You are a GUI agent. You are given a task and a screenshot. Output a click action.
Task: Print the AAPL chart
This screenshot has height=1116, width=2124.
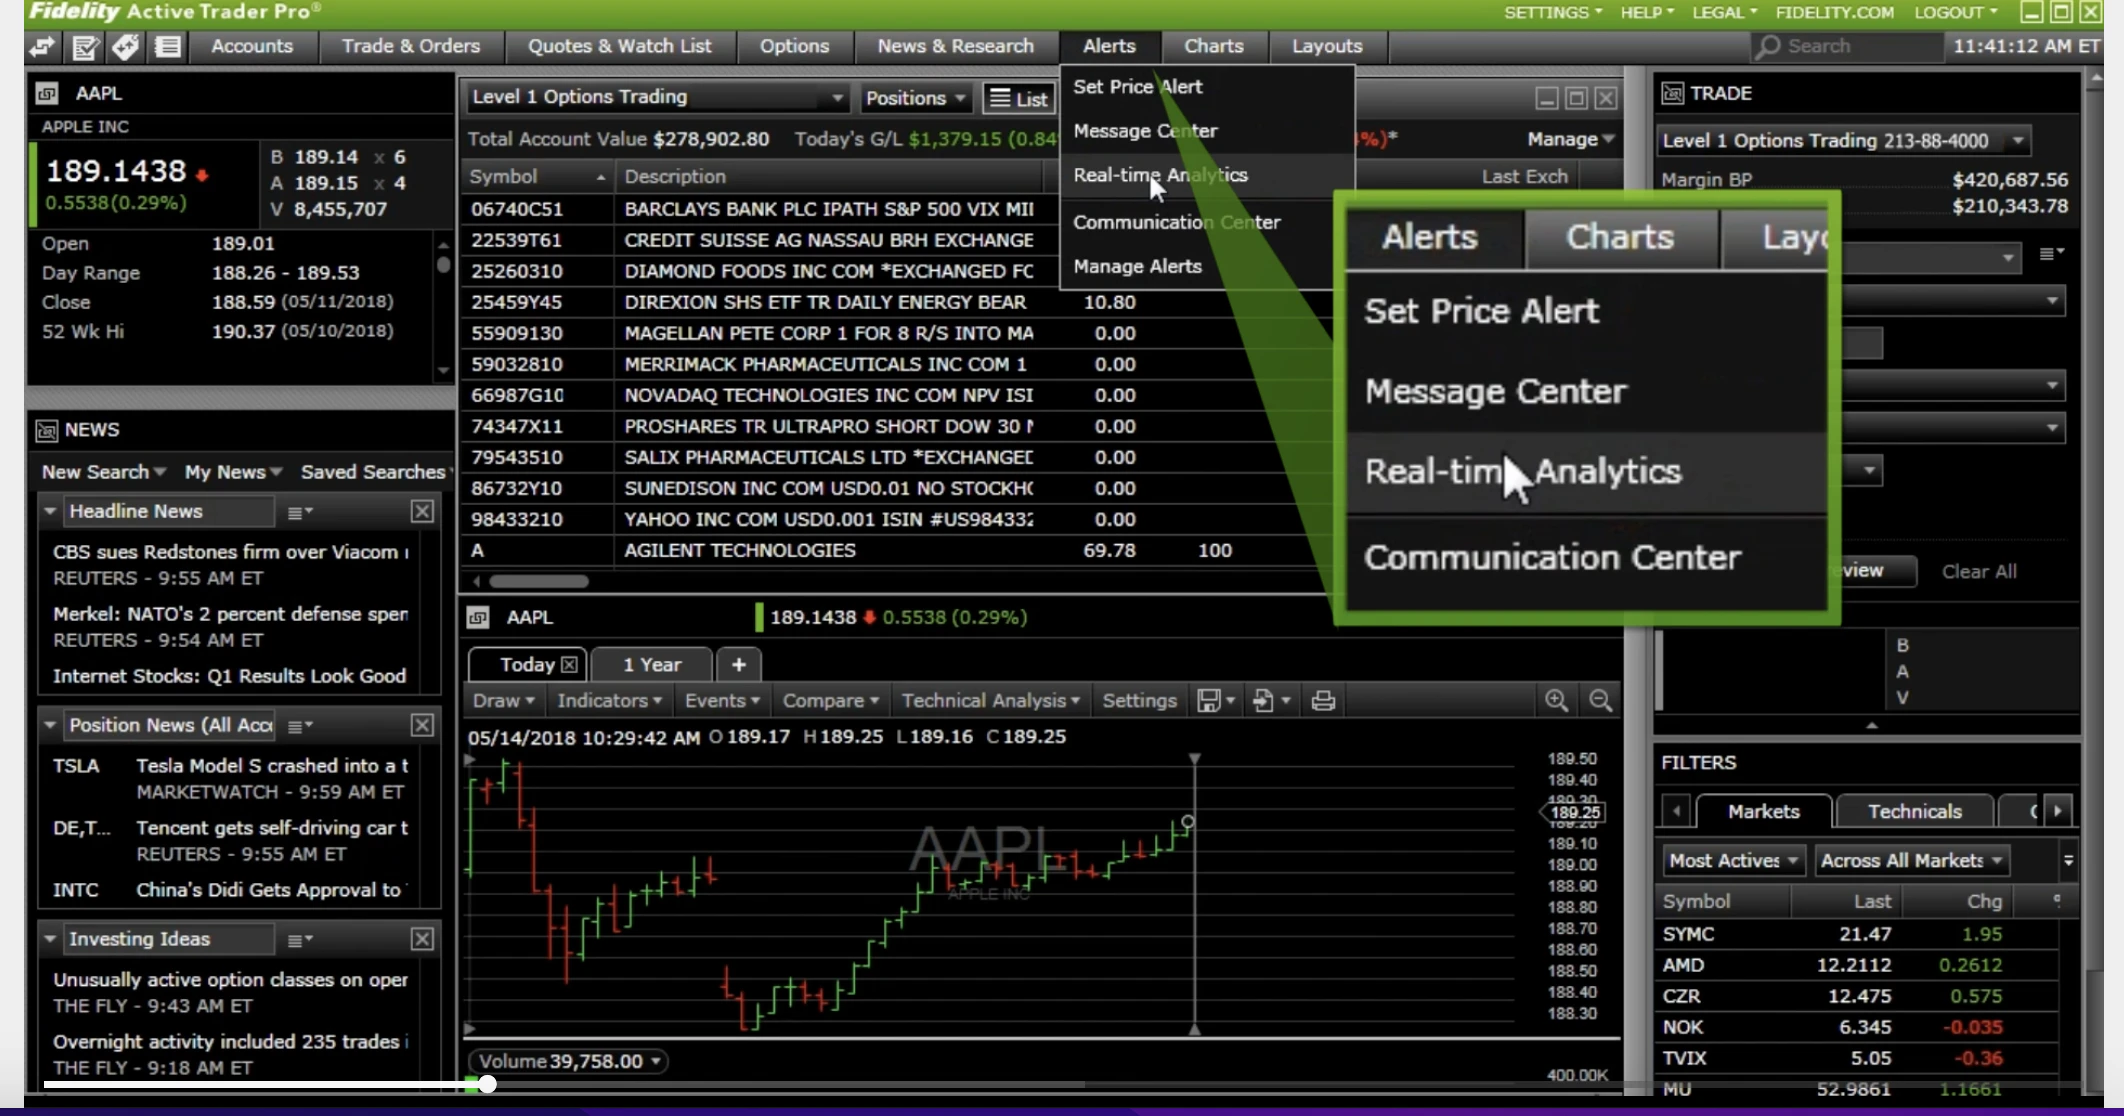coord(1324,700)
